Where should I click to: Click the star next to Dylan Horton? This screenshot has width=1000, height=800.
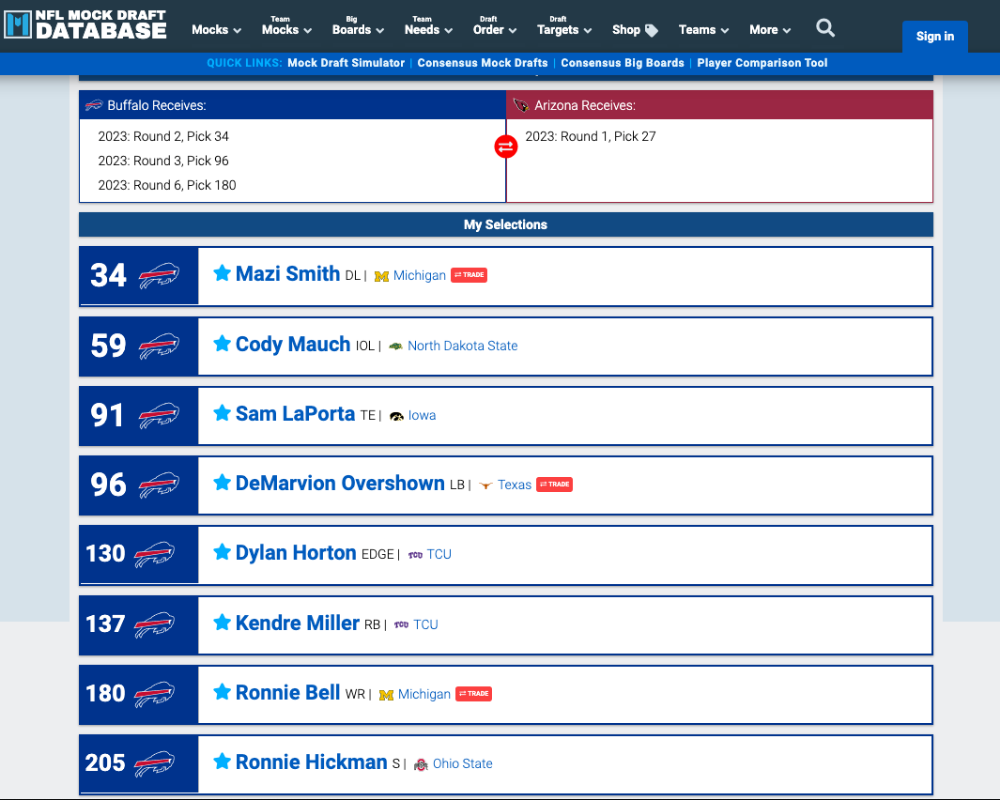[x=222, y=552]
